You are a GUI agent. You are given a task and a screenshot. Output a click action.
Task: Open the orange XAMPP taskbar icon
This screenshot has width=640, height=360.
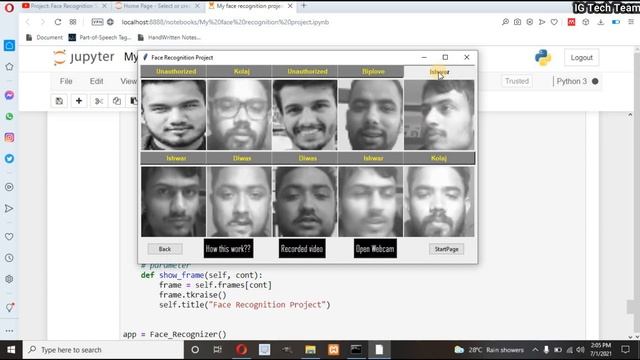[333, 350]
